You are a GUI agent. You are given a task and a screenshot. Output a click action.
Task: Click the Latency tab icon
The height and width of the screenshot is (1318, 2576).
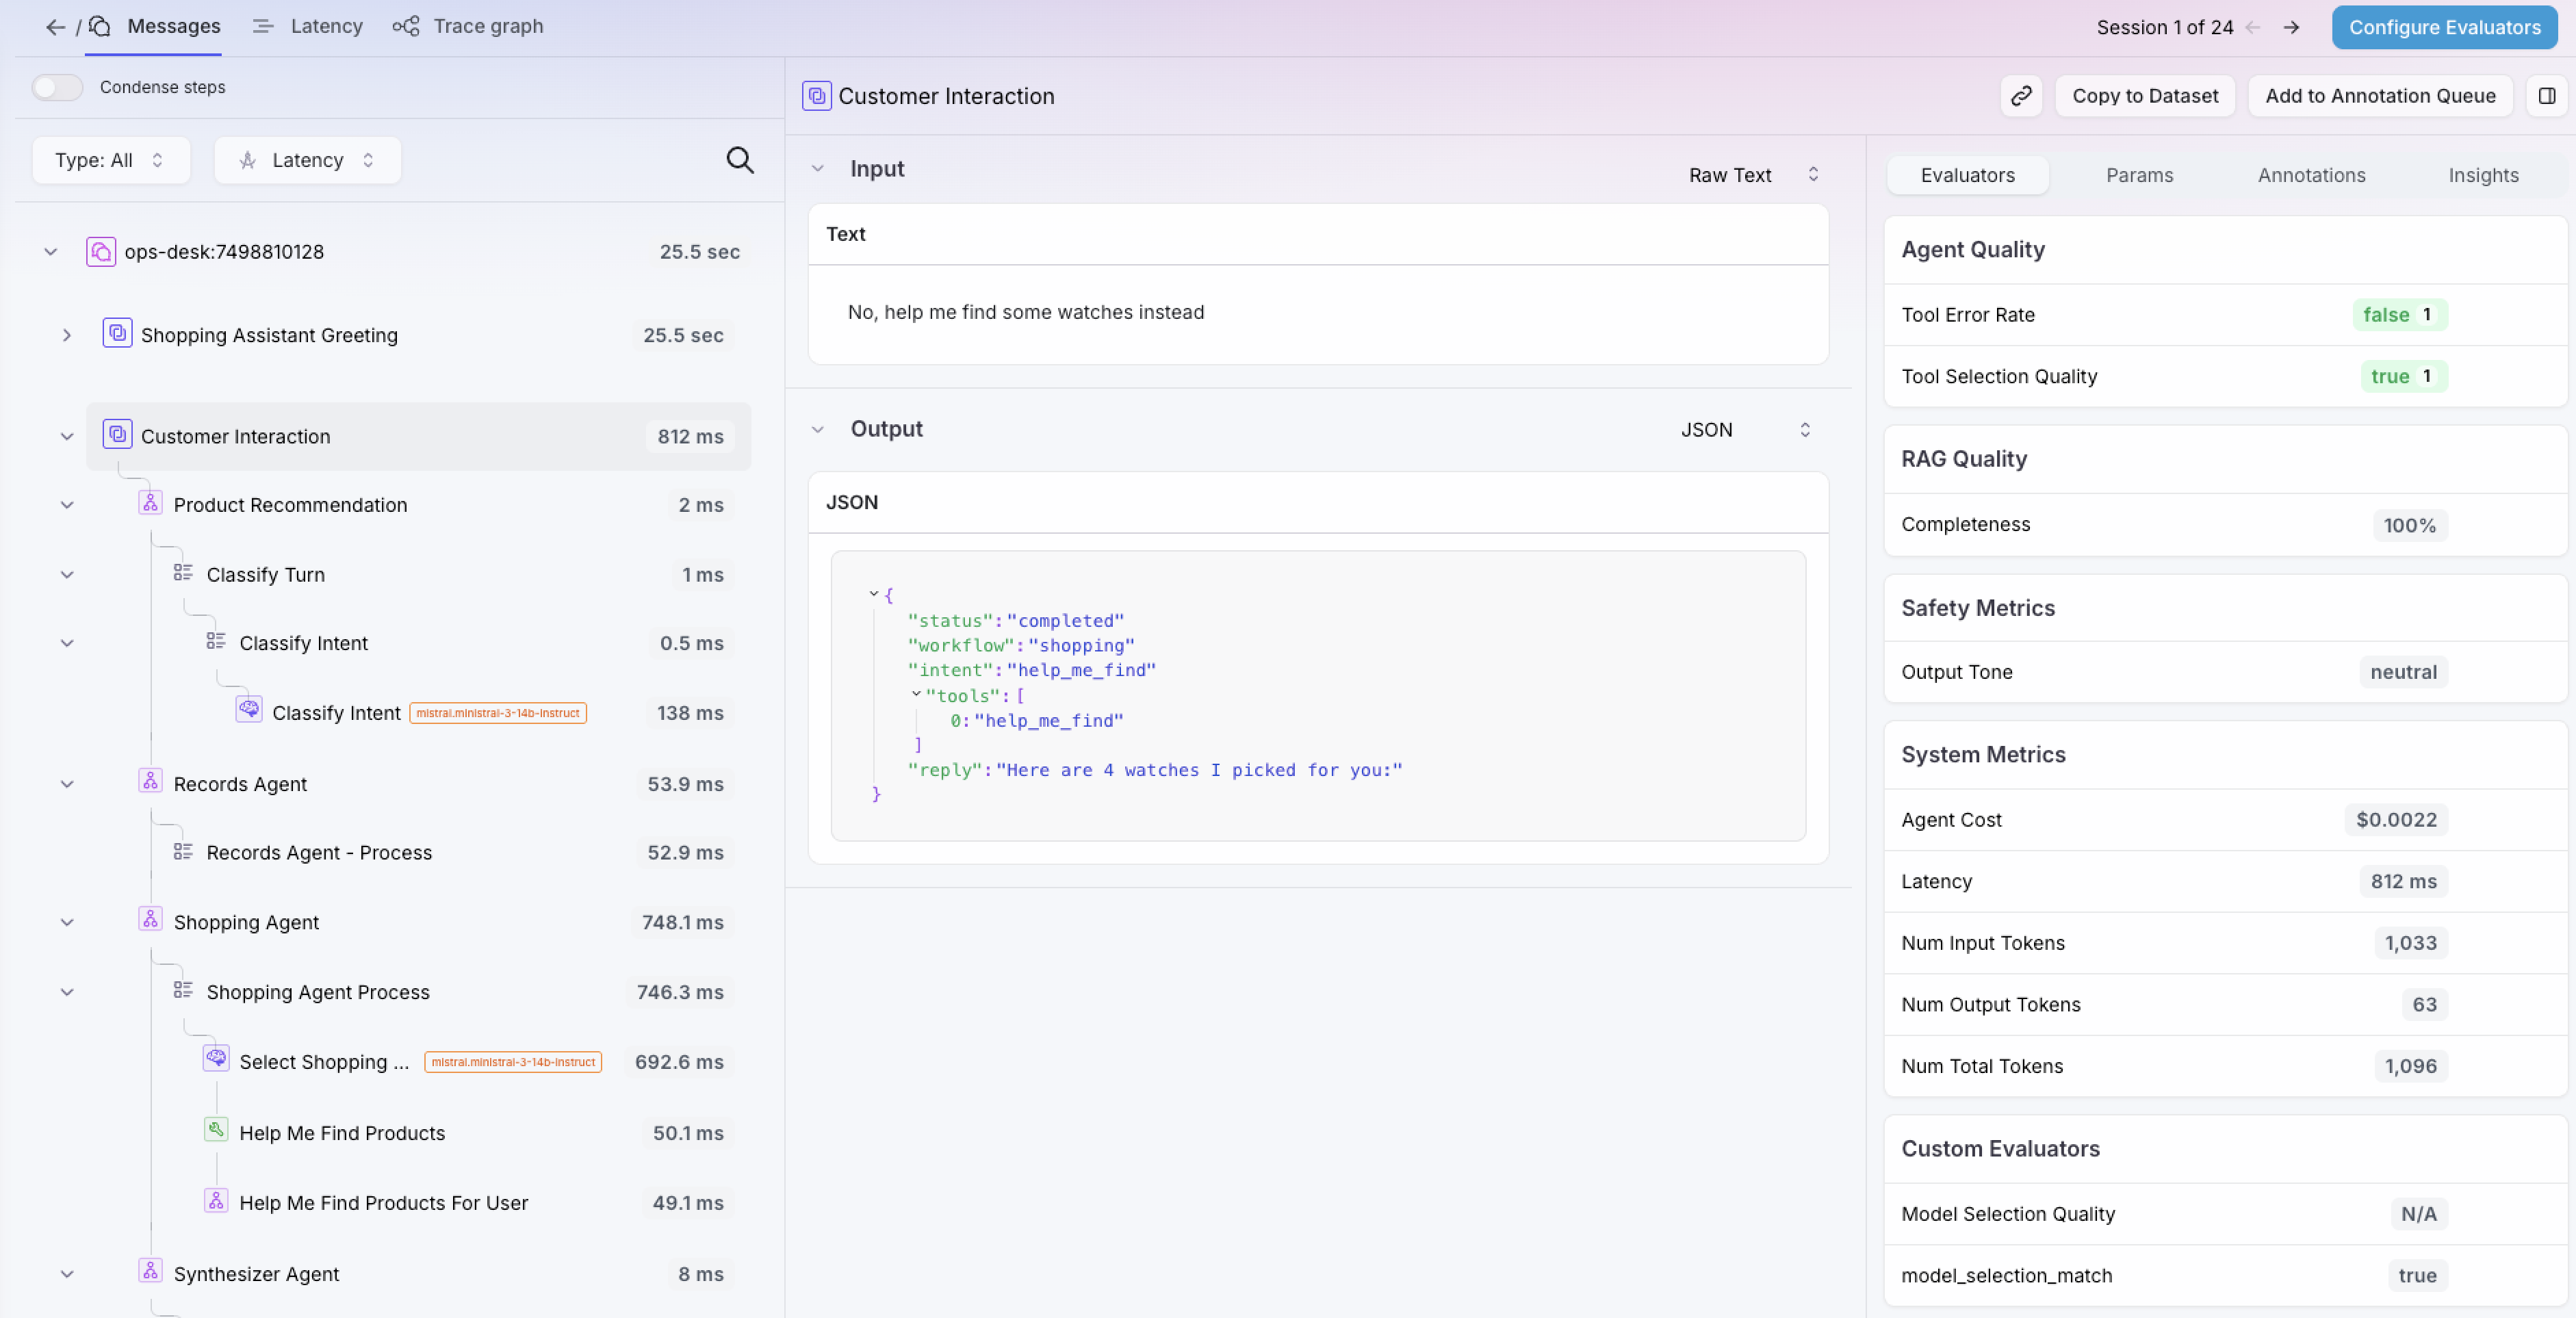pyautogui.click(x=263, y=26)
